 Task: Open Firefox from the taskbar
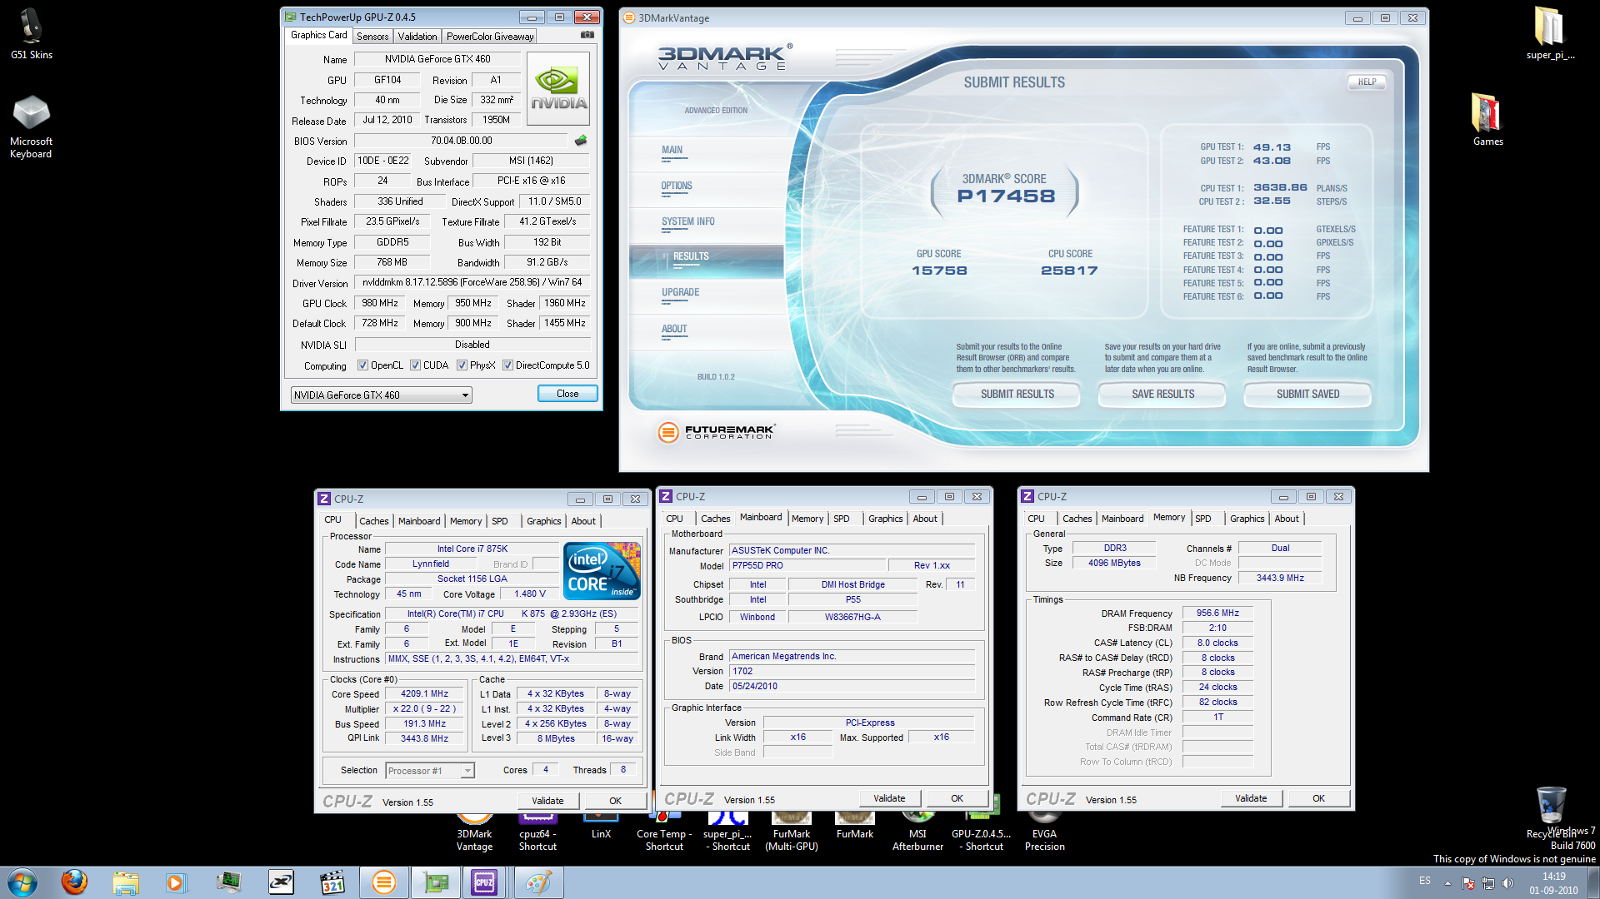click(74, 882)
